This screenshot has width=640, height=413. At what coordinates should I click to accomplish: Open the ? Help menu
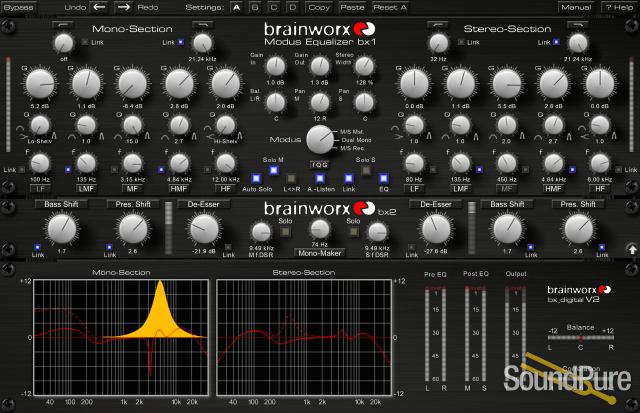tap(619, 7)
